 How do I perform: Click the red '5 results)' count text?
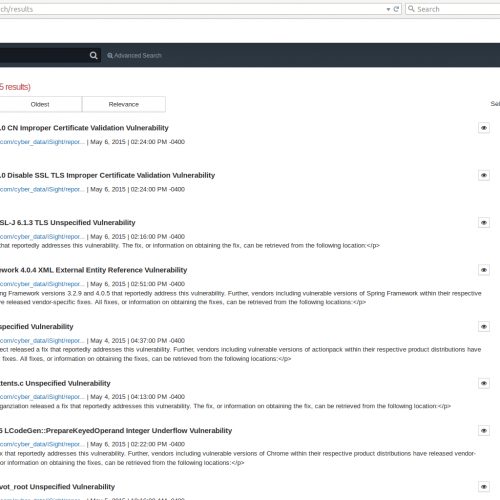pos(15,87)
